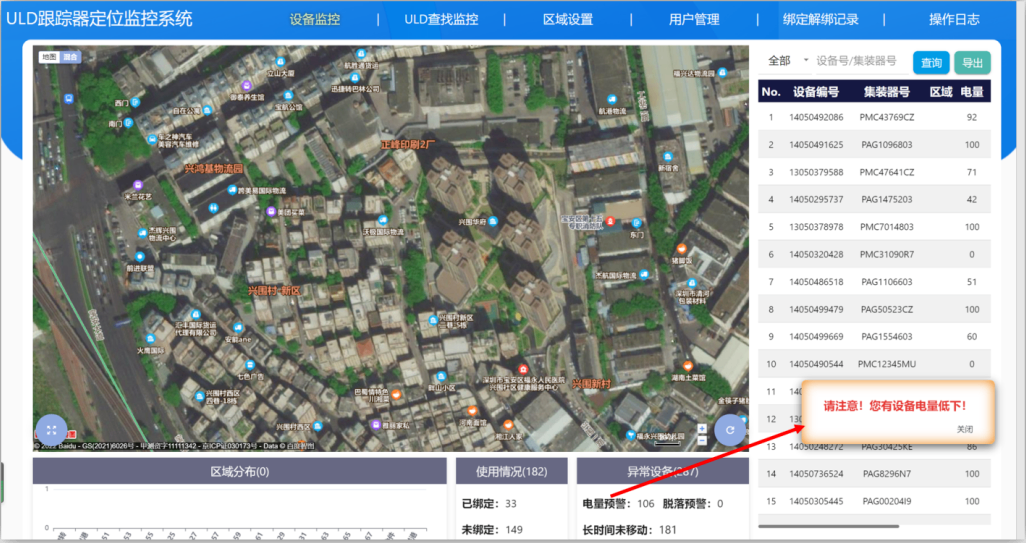Open the 全部 filter dropdown
Image resolution: width=1026 pixels, height=543 pixels.
(788, 61)
